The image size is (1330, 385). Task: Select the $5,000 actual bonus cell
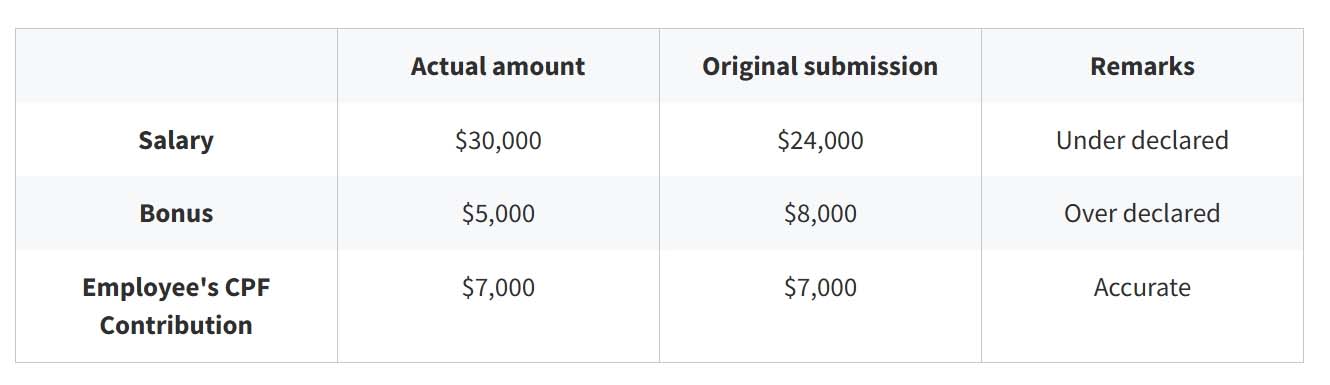pyautogui.click(x=498, y=213)
